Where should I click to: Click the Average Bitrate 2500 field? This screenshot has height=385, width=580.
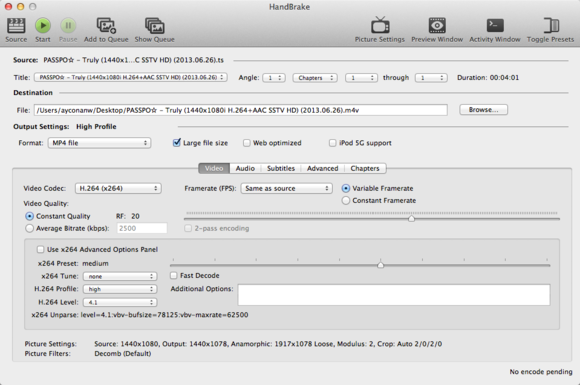pyautogui.click(x=142, y=228)
